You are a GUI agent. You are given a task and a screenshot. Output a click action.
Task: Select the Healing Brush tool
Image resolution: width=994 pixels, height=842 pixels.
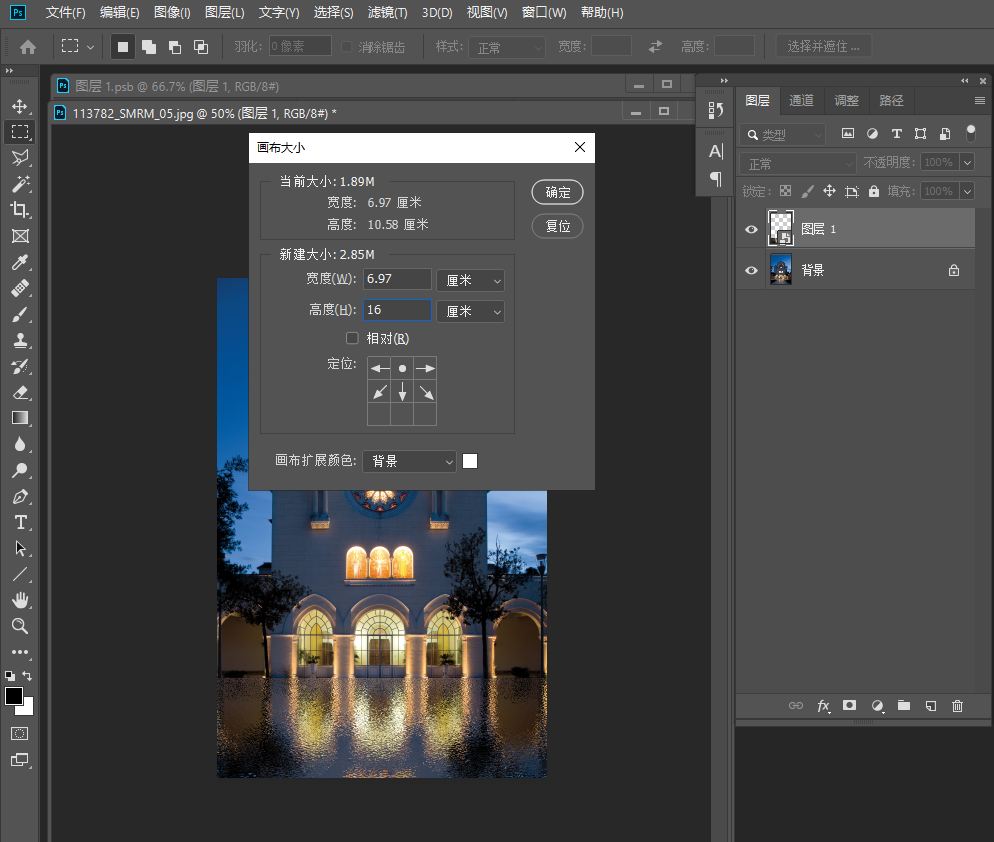click(x=20, y=288)
